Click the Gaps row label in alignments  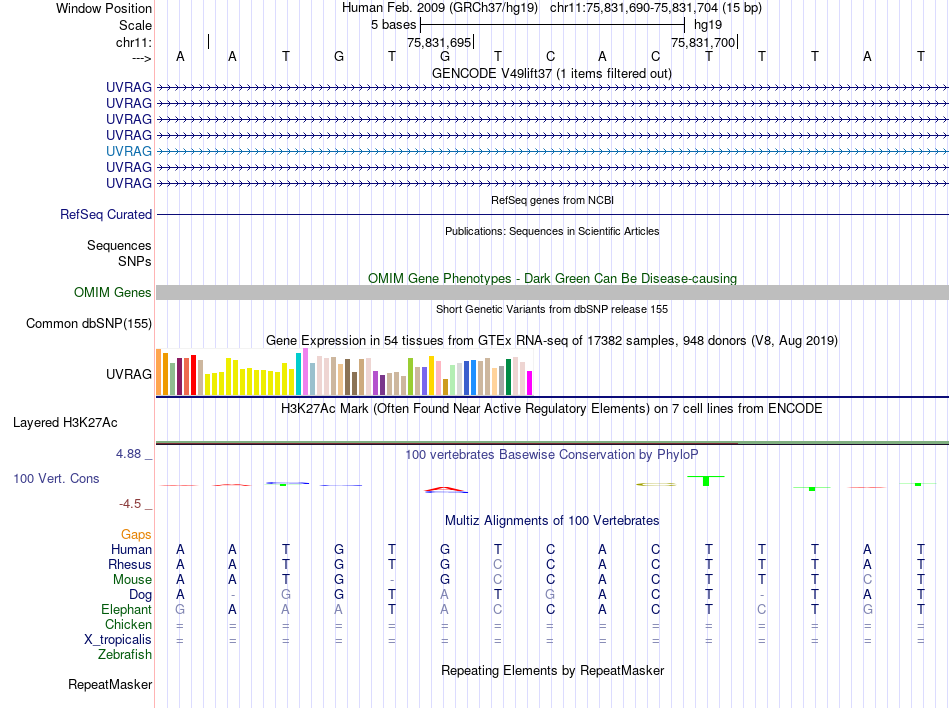pos(136,534)
